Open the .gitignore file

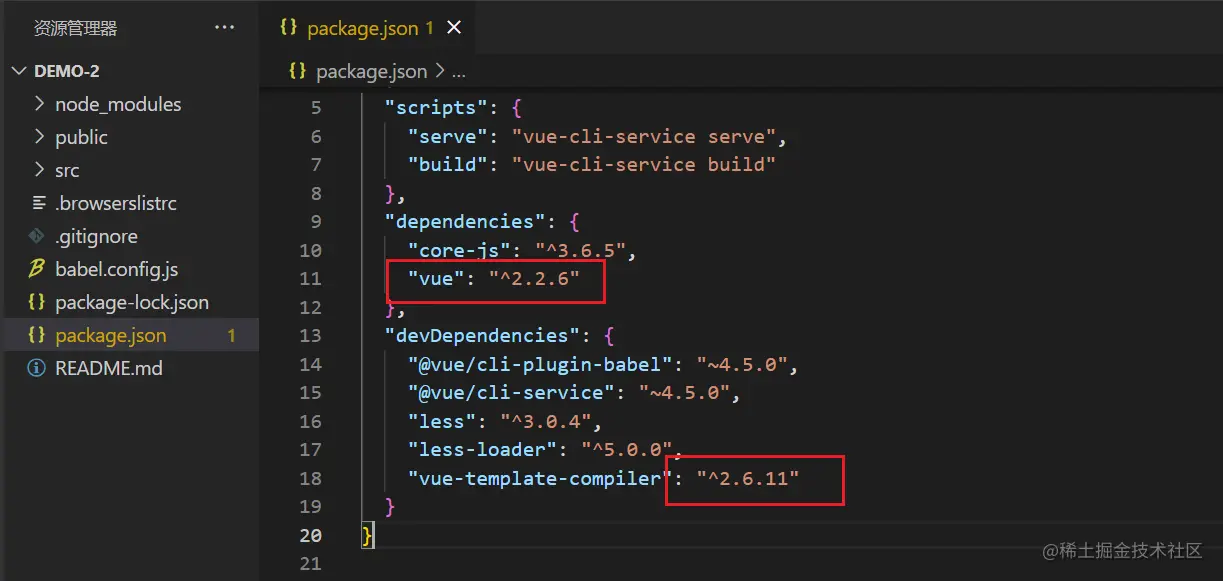point(96,236)
